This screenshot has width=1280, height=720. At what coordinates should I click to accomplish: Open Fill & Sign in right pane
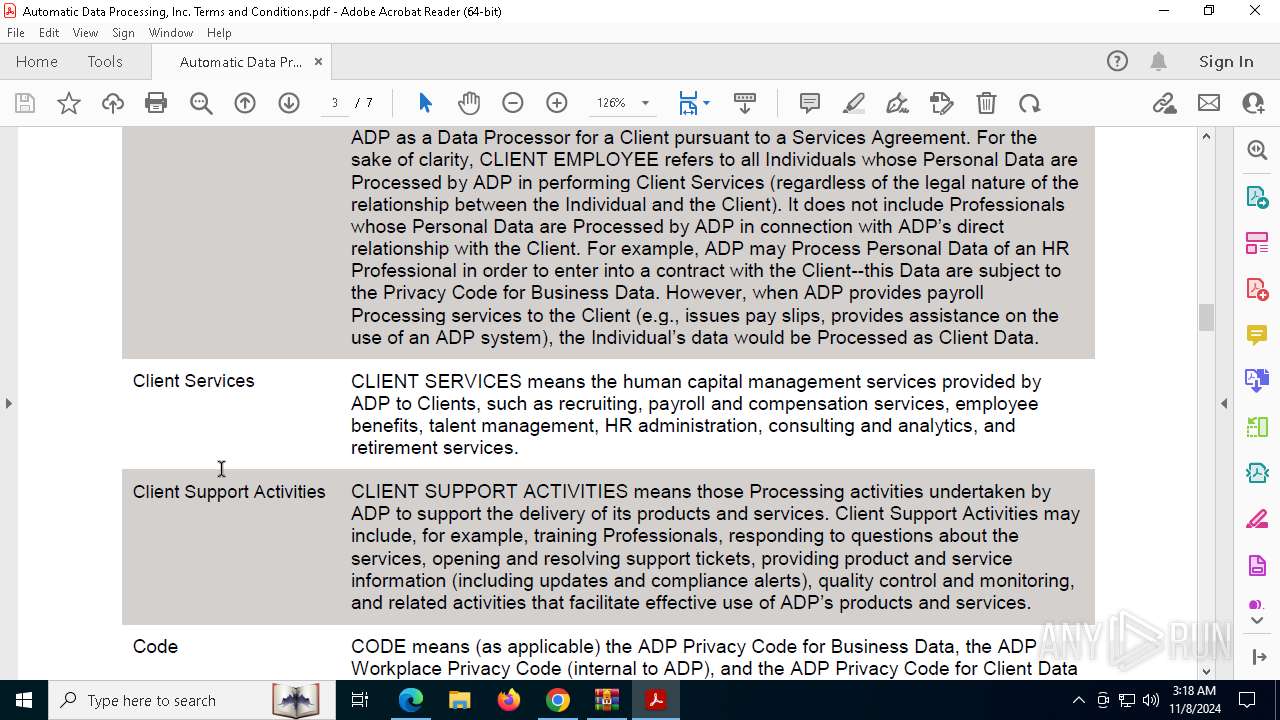(x=1257, y=518)
